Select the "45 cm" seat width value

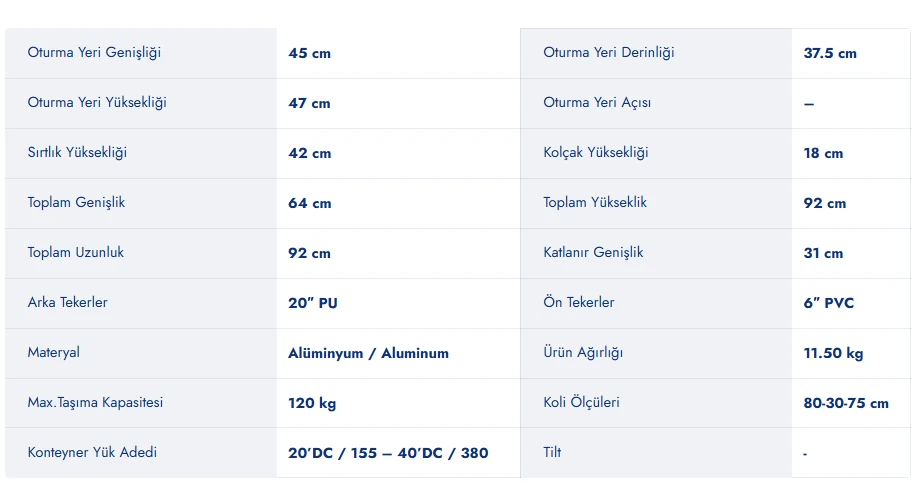[309, 53]
